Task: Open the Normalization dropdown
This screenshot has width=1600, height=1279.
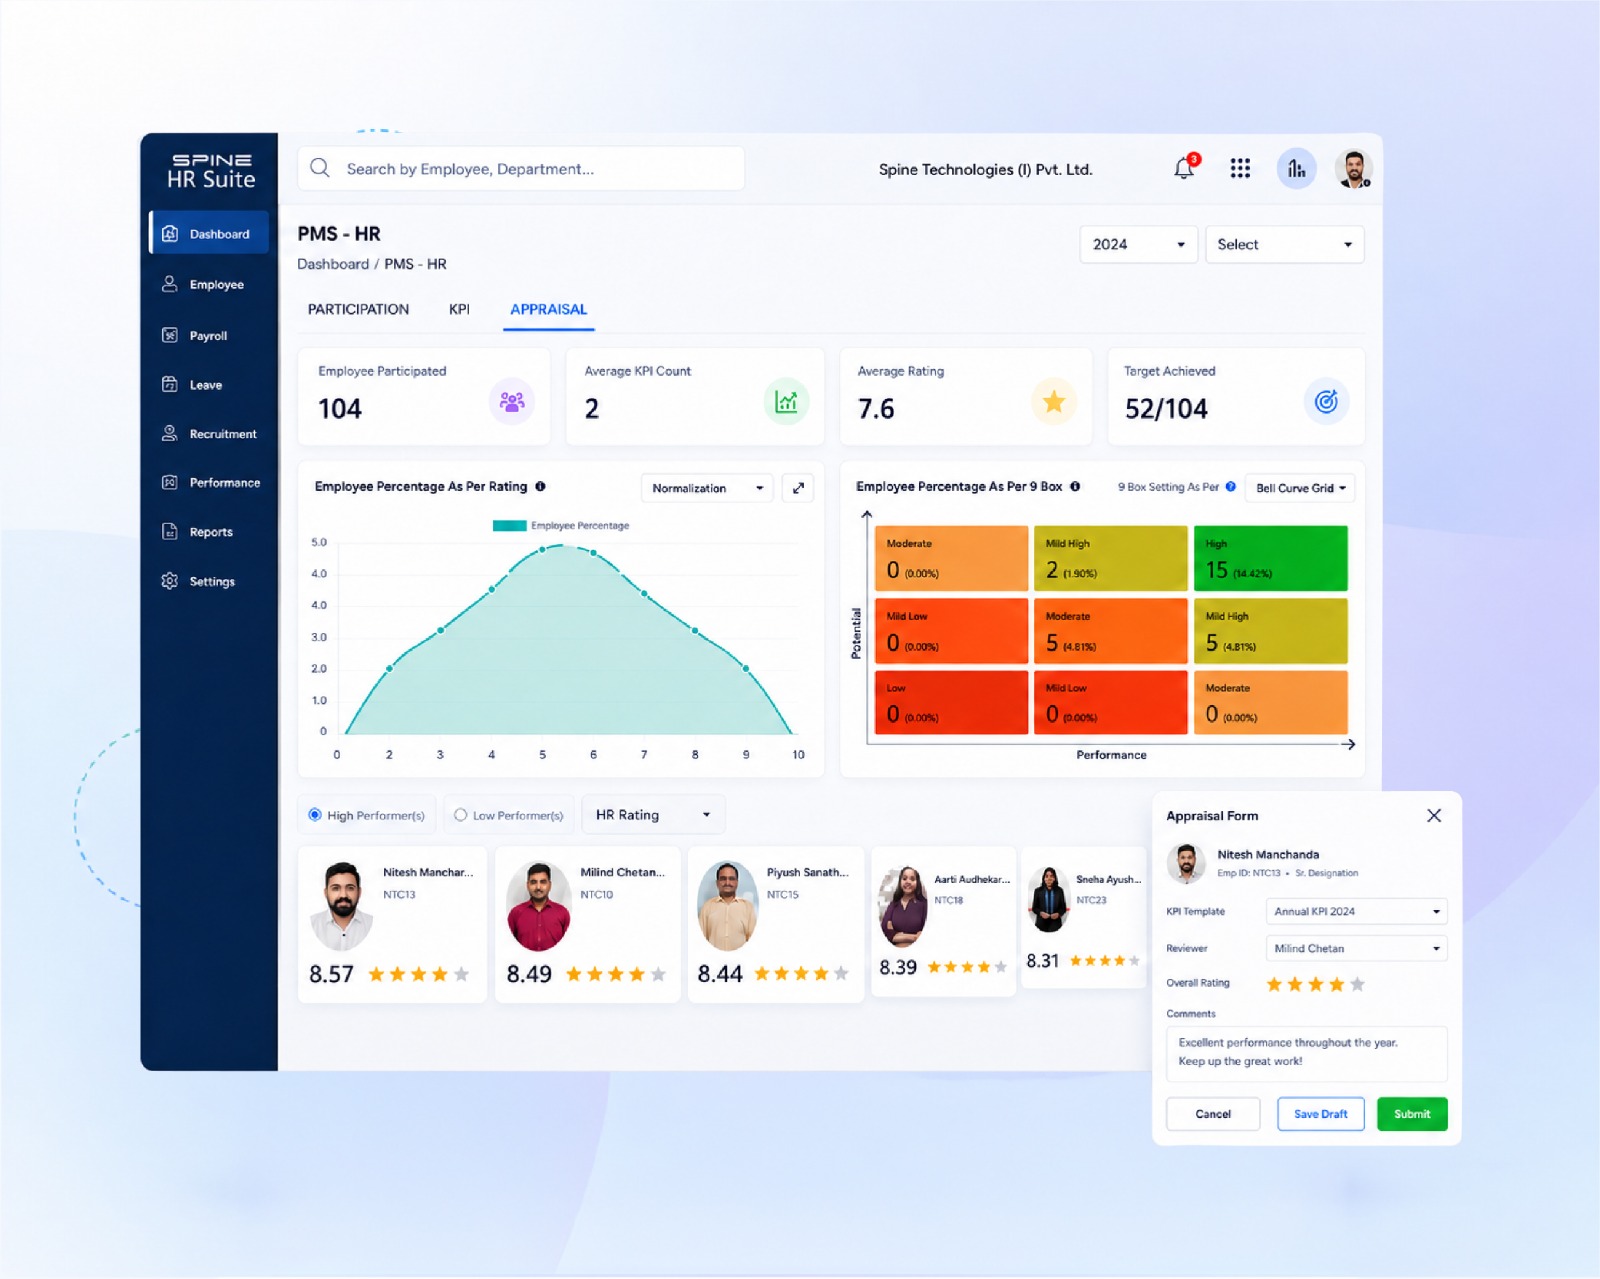Action: tap(708, 488)
